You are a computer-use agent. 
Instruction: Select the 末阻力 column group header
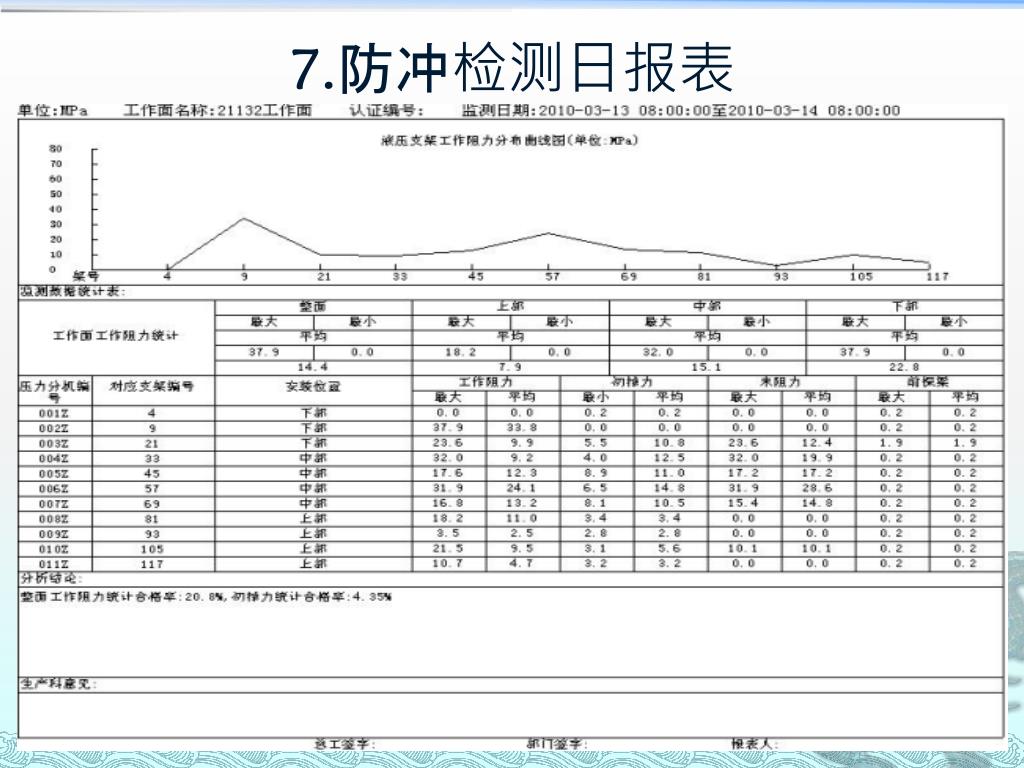780,382
